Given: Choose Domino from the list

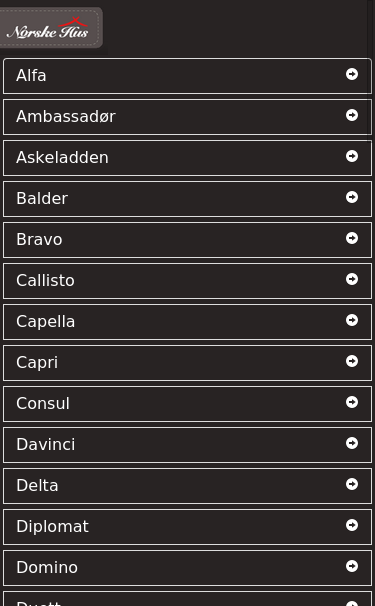Looking at the screenshot, I should click(x=188, y=568).
